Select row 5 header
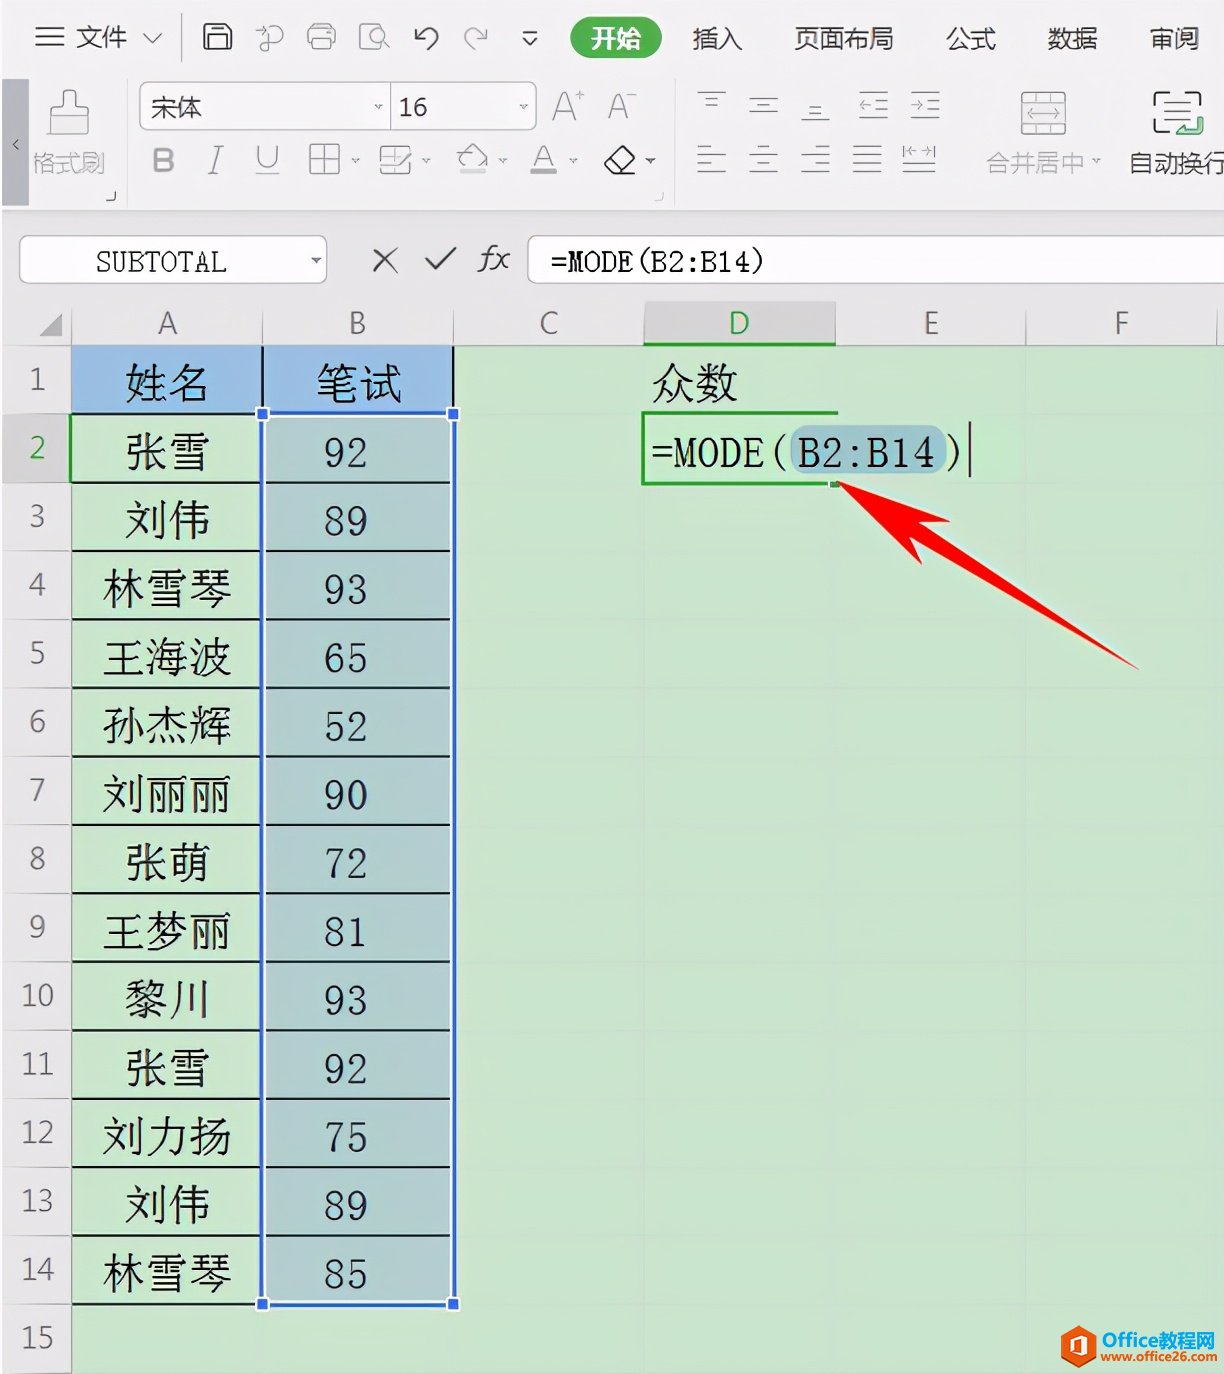The height and width of the screenshot is (1374, 1224). [x=37, y=653]
